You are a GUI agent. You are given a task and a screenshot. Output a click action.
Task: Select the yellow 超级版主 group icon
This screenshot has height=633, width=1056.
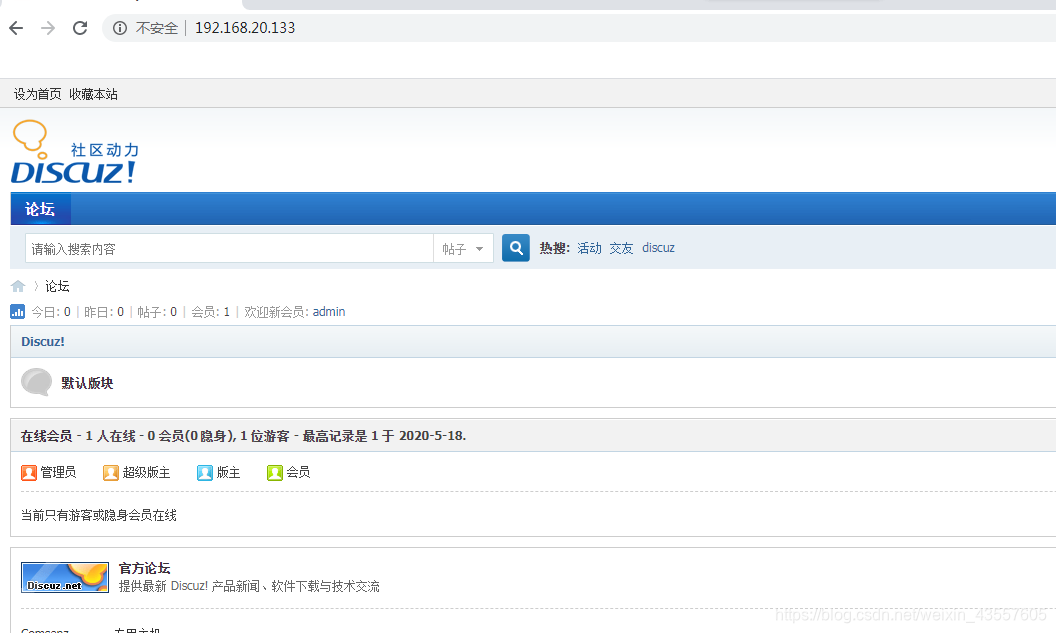(110, 472)
